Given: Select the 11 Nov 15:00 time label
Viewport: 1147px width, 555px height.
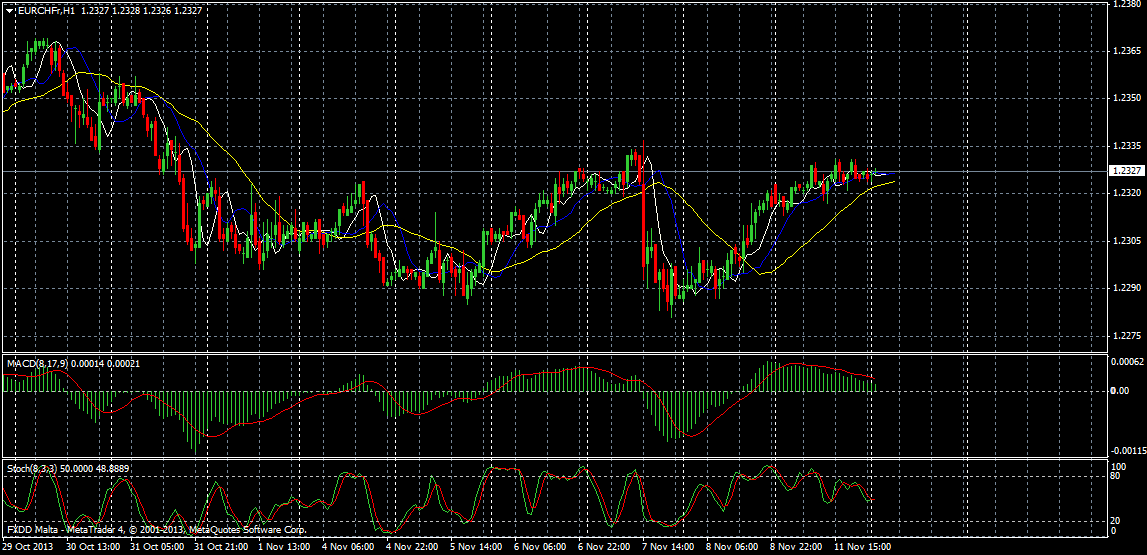Looking at the screenshot, I should (x=862, y=548).
